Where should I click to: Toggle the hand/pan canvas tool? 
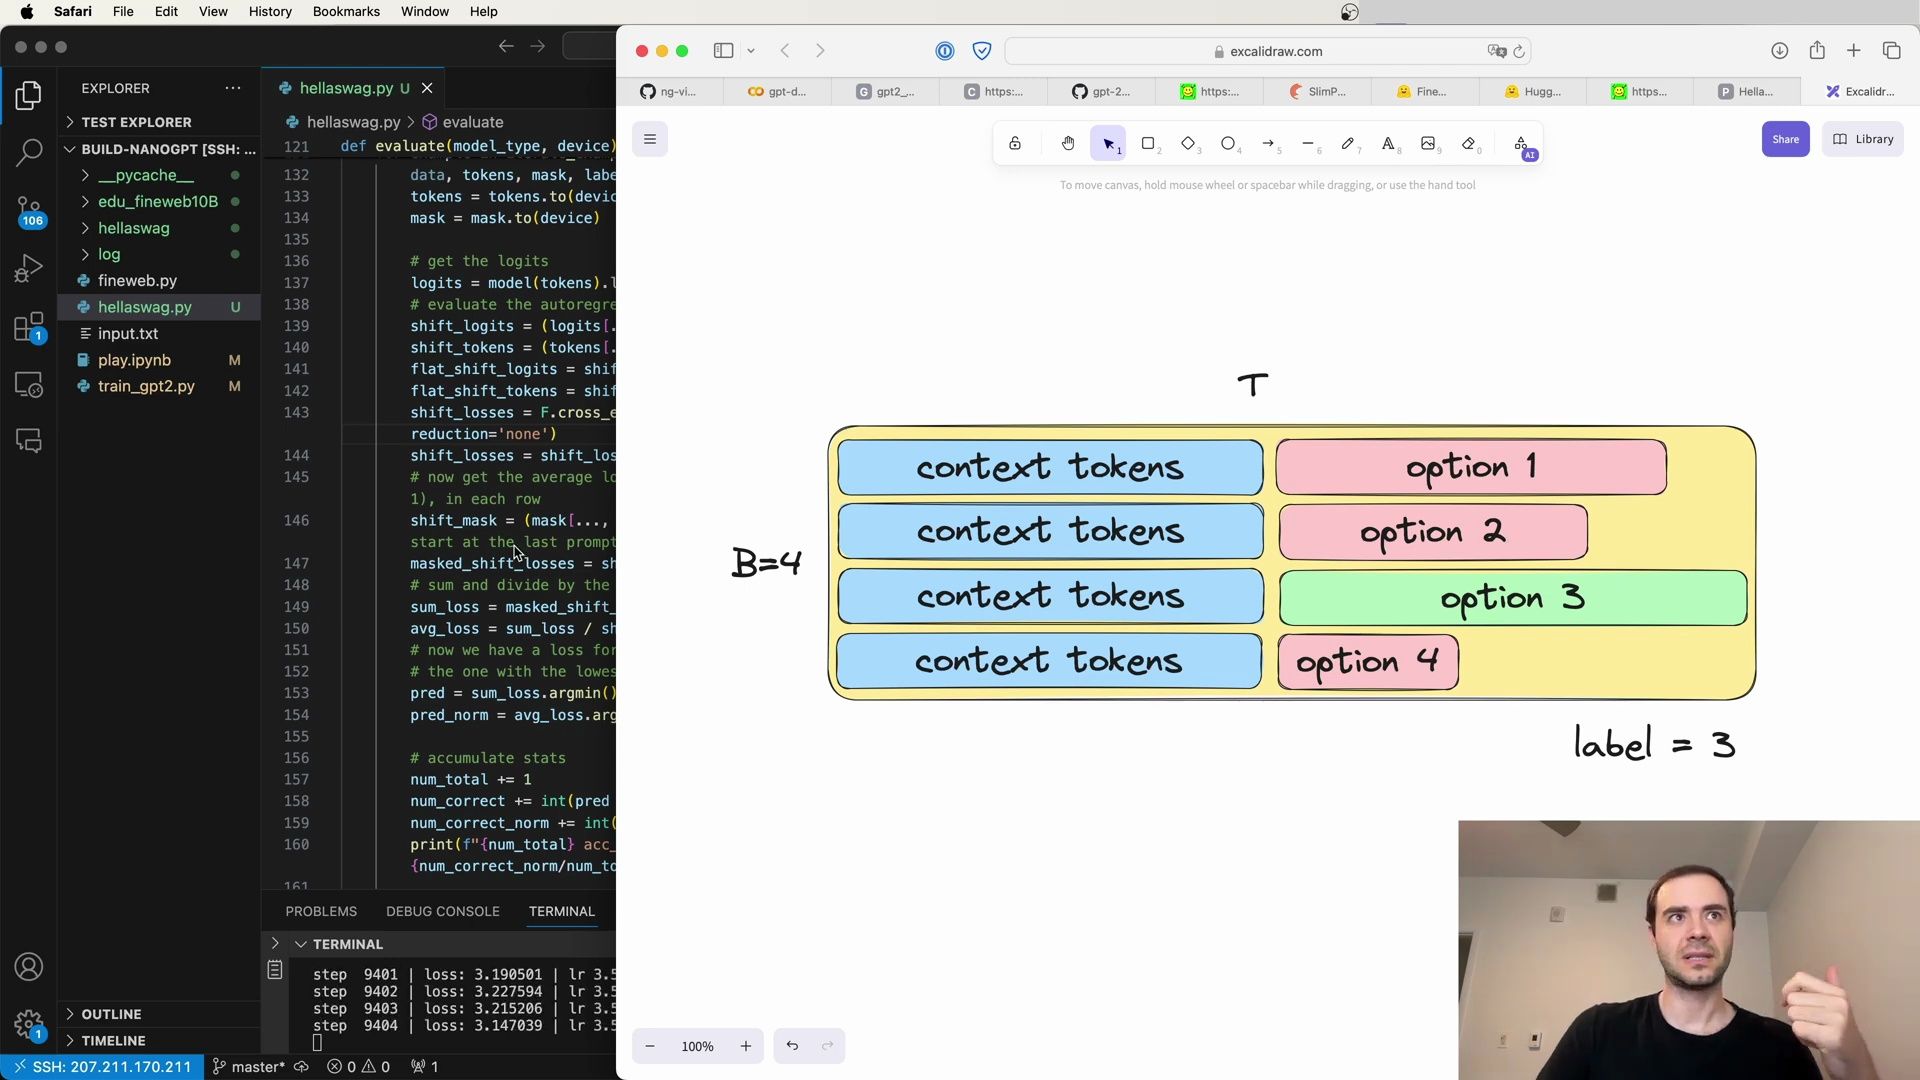tap(1069, 142)
